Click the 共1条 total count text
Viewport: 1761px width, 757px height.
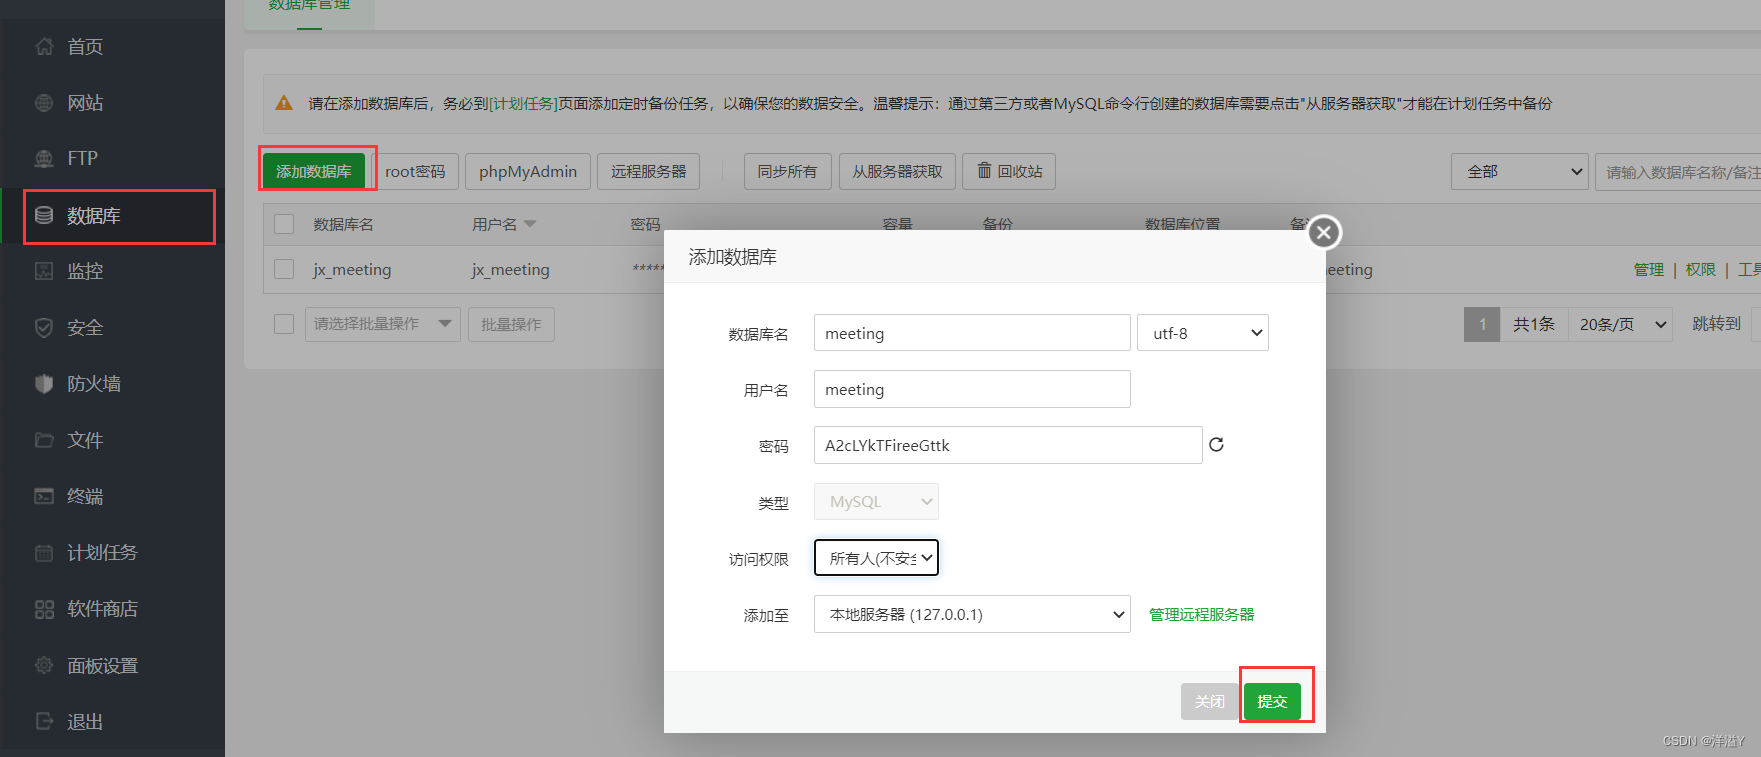[1533, 324]
